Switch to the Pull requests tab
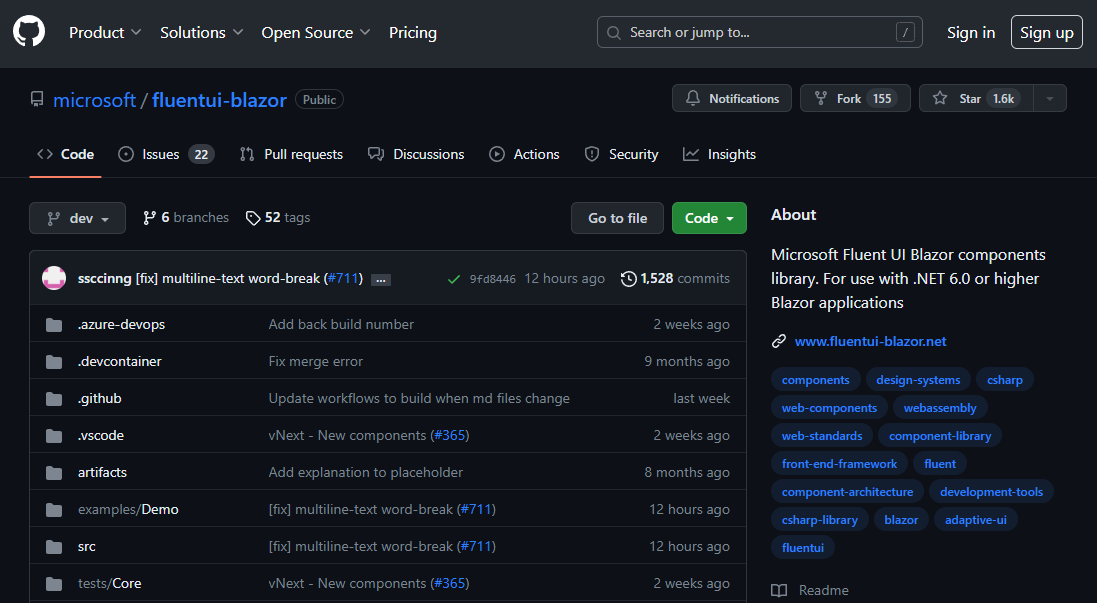The width and height of the screenshot is (1097, 603). (x=291, y=155)
